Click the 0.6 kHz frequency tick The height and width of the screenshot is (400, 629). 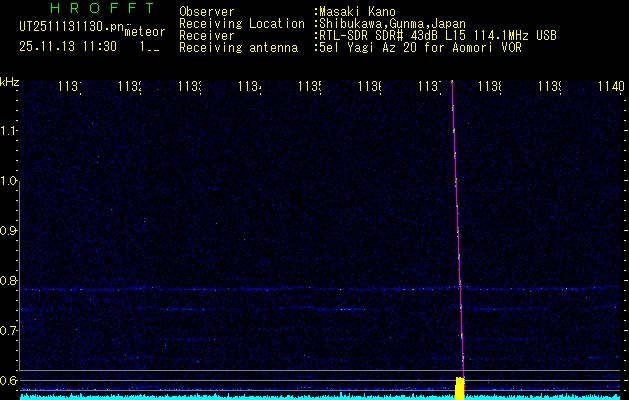(10, 380)
